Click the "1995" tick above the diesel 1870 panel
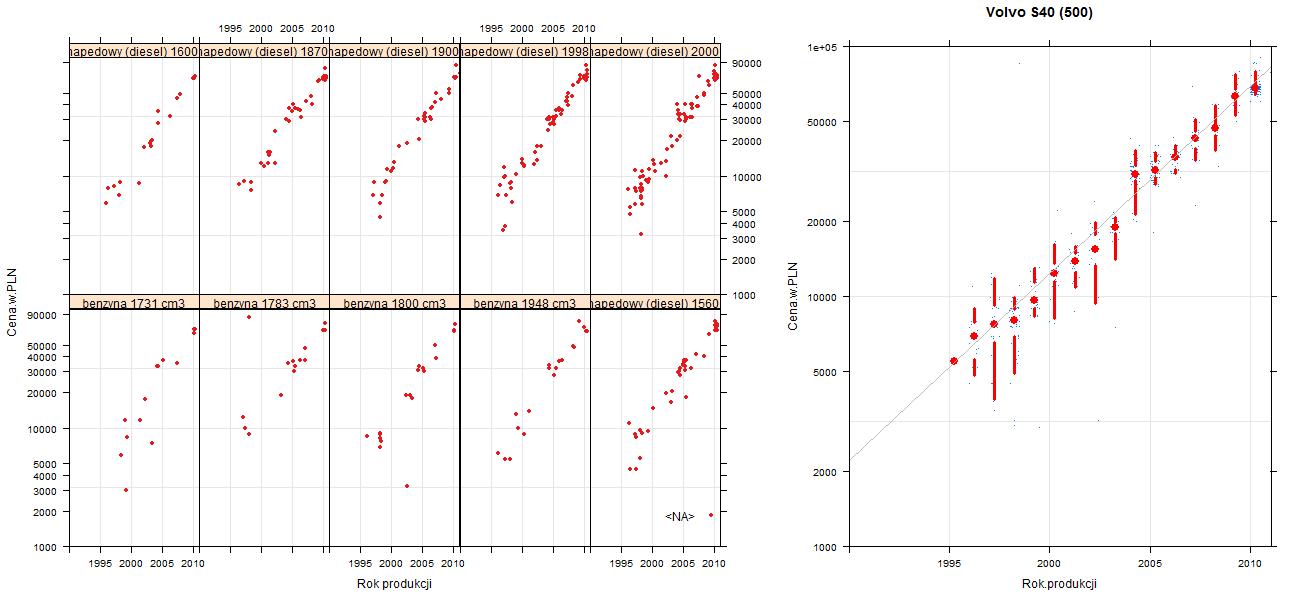 (x=230, y=28)
